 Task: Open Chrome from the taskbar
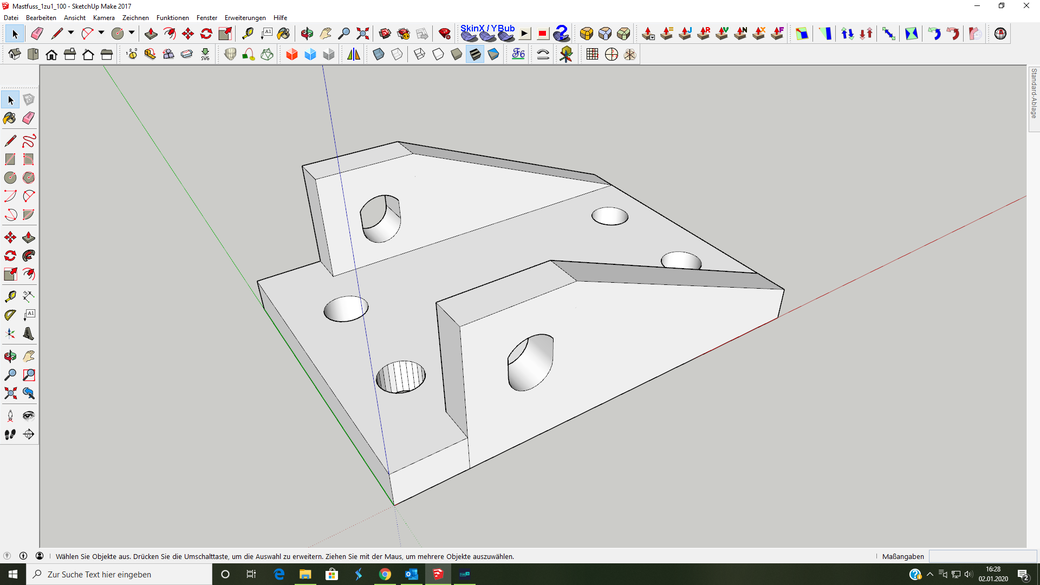click(x=385, y=574)
